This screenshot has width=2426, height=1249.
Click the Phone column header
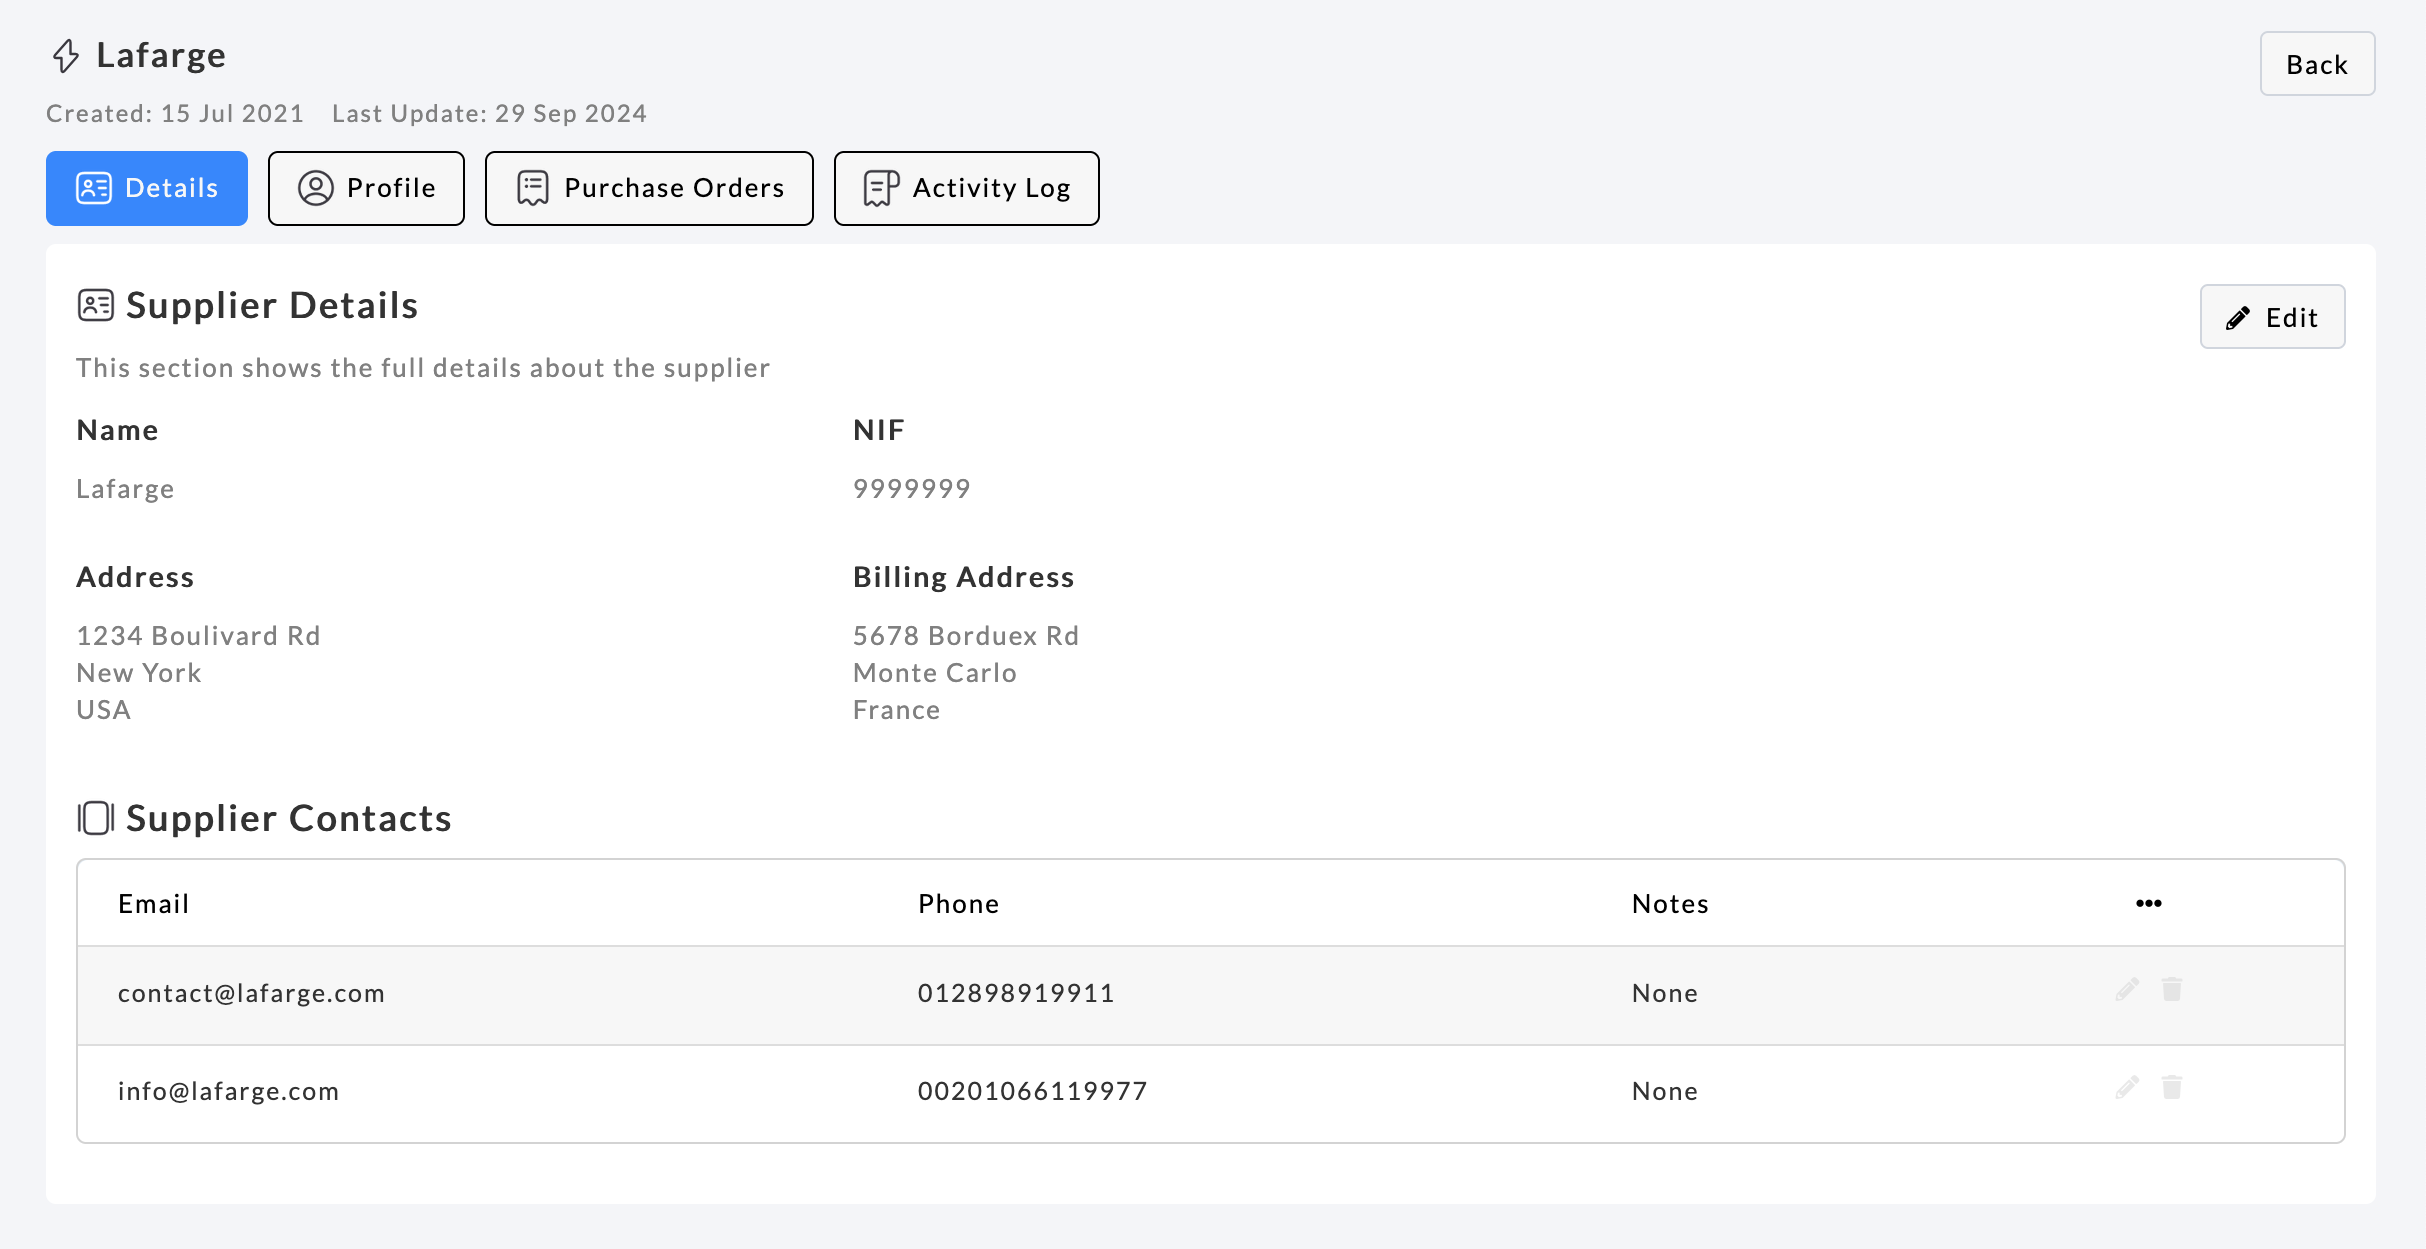point(958,904)
